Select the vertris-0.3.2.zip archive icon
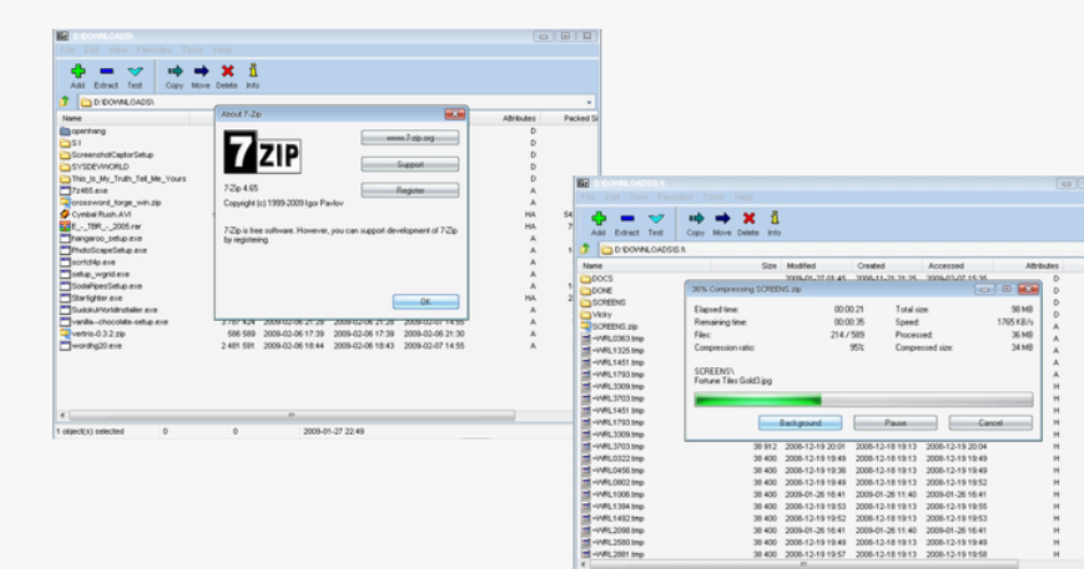The width and height of the screenshot is (1086, 569). click(65, 334)
